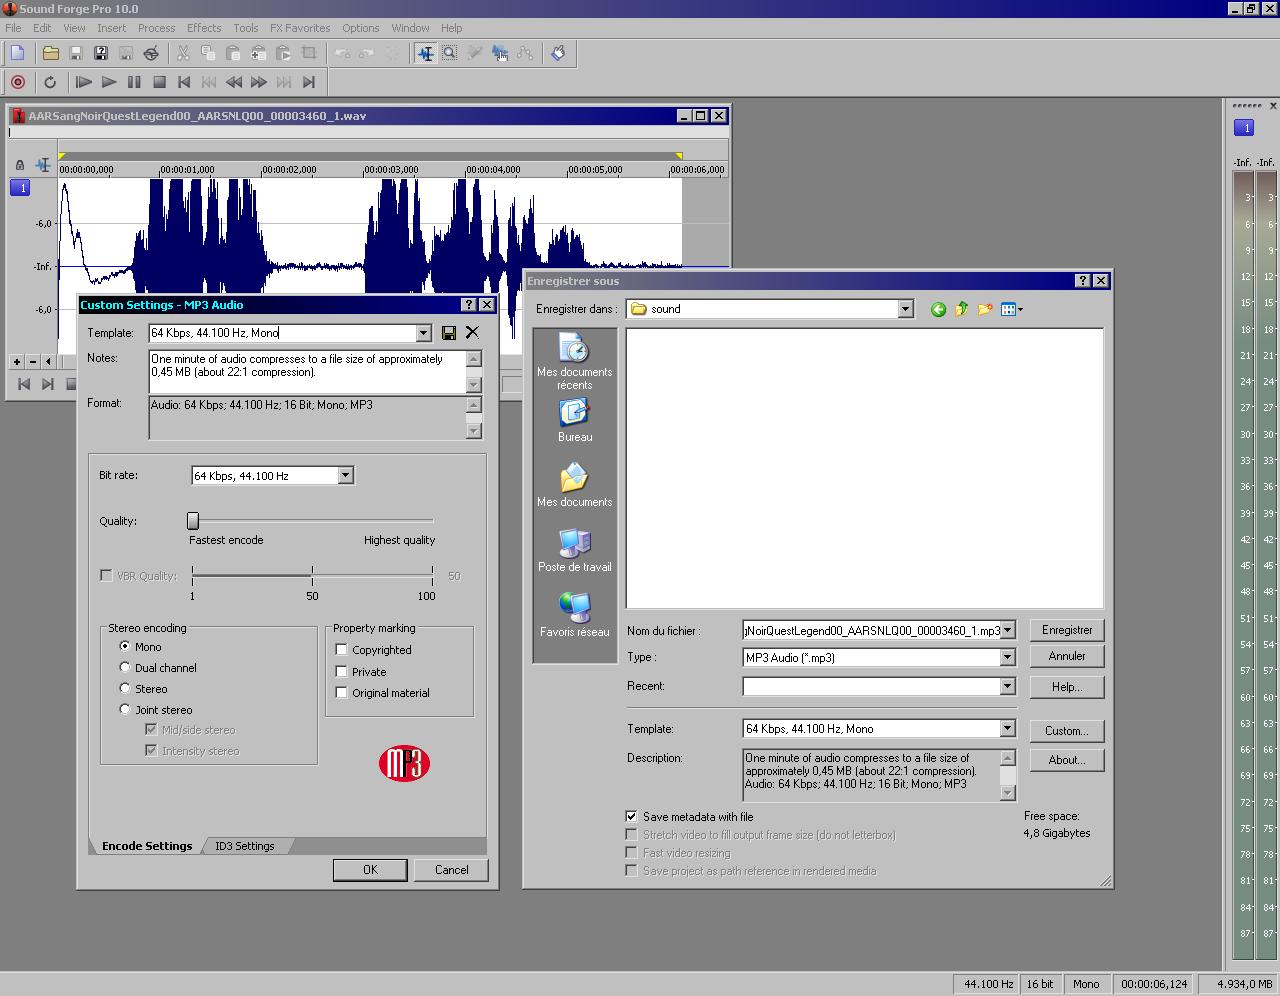
Task: Click OK in Custom Settings dialog
Action: pyautogui.click(x=370, y=870)
